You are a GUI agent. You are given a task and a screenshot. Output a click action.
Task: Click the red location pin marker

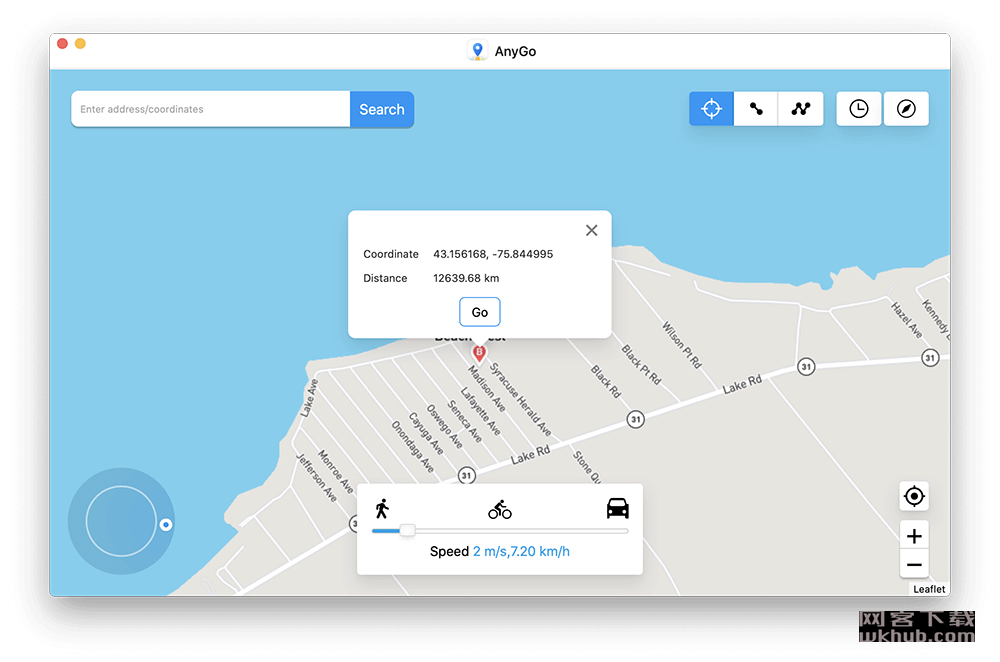479,353
